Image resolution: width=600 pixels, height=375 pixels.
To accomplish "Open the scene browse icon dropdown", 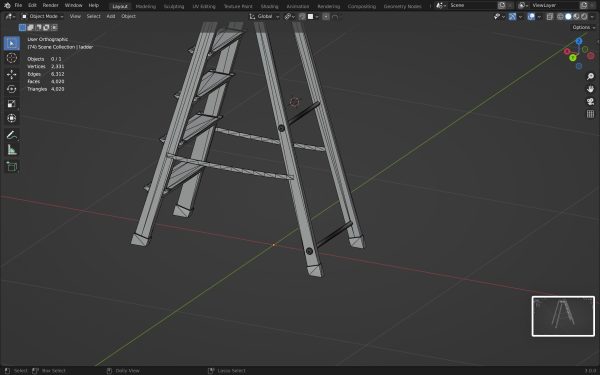I will 441,5.
